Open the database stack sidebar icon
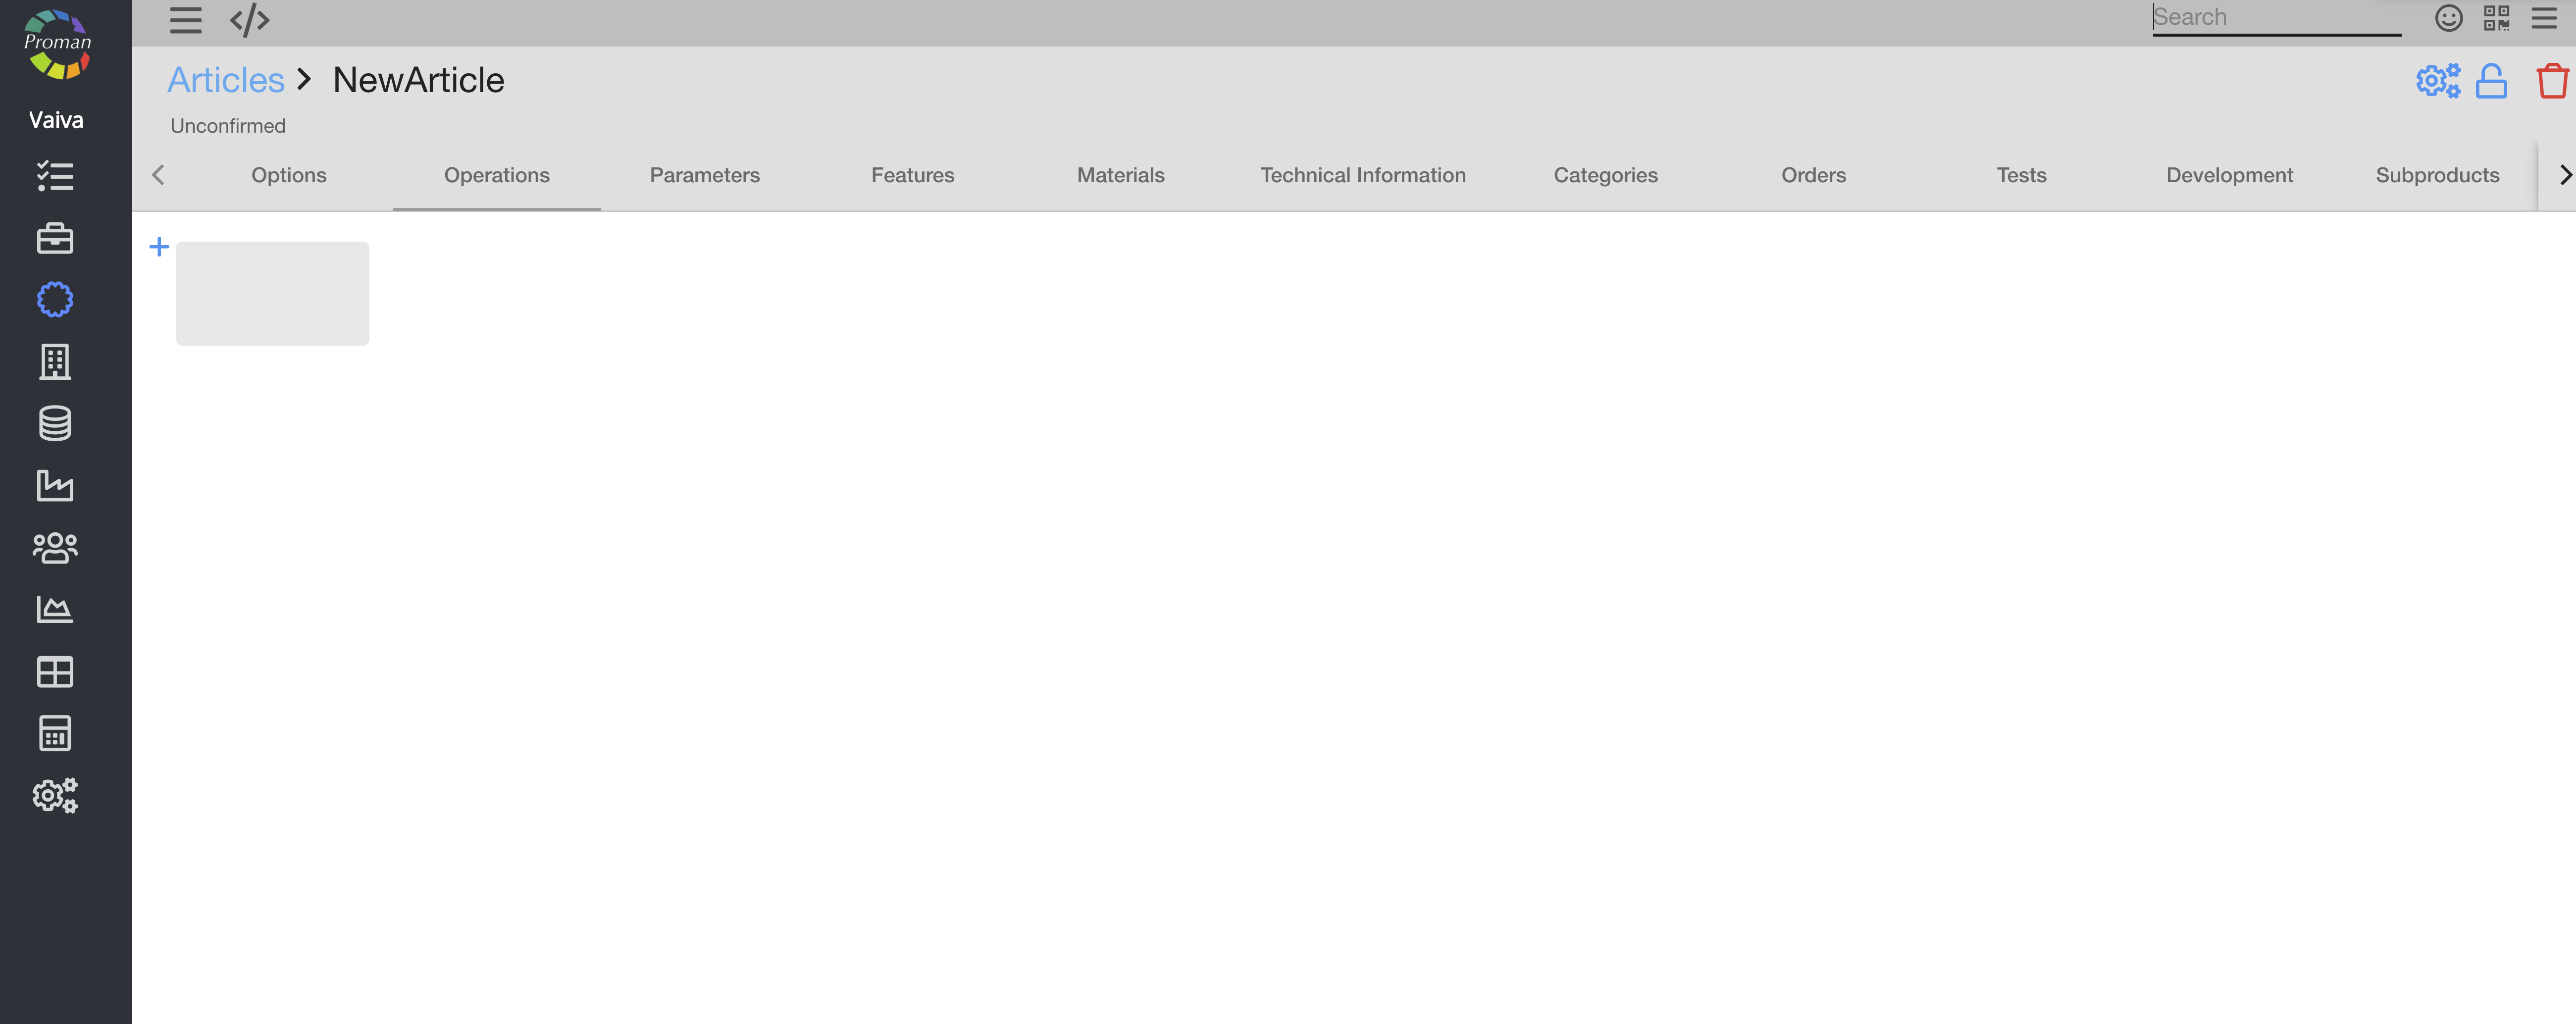The width and height of the screenshot is (2576, 1024). pyautogui.click(x=55, y=423)
